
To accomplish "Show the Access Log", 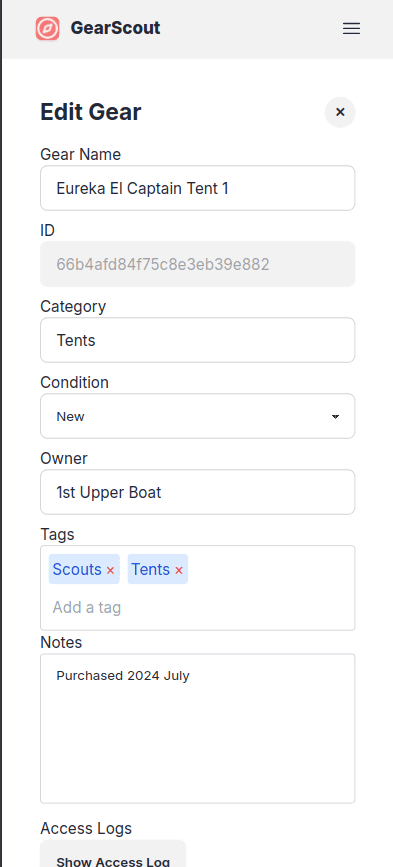I will [113, 855].
